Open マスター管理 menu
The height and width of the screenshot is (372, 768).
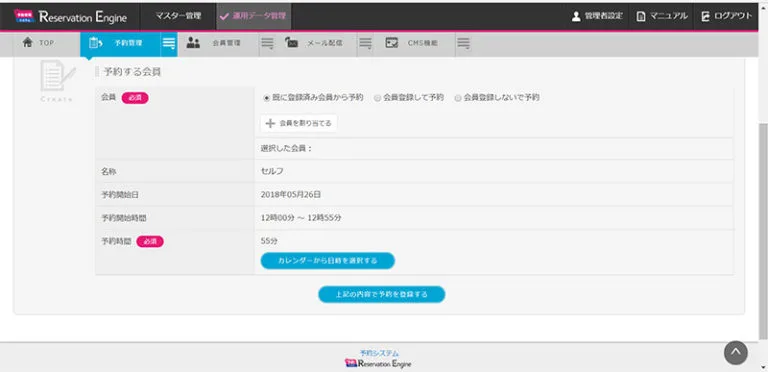178,16
